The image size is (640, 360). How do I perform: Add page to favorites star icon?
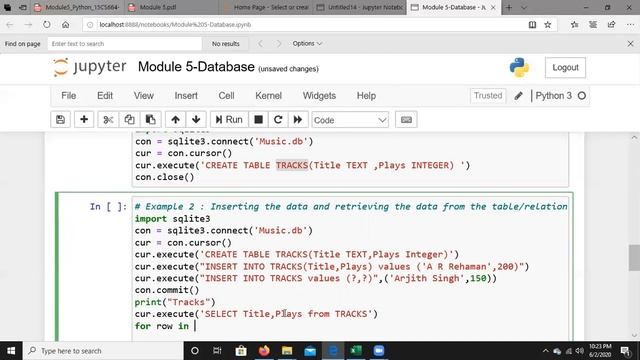[x=548, y=25]
